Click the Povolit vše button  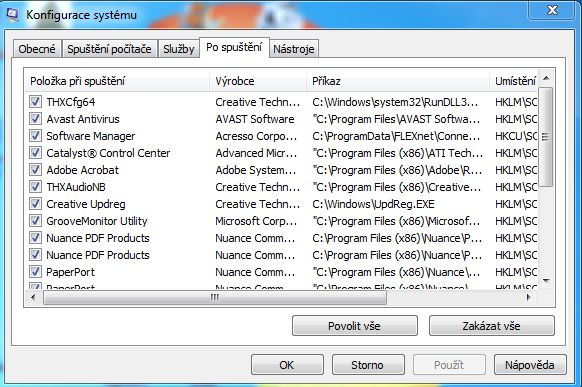[x=354, y=326]
